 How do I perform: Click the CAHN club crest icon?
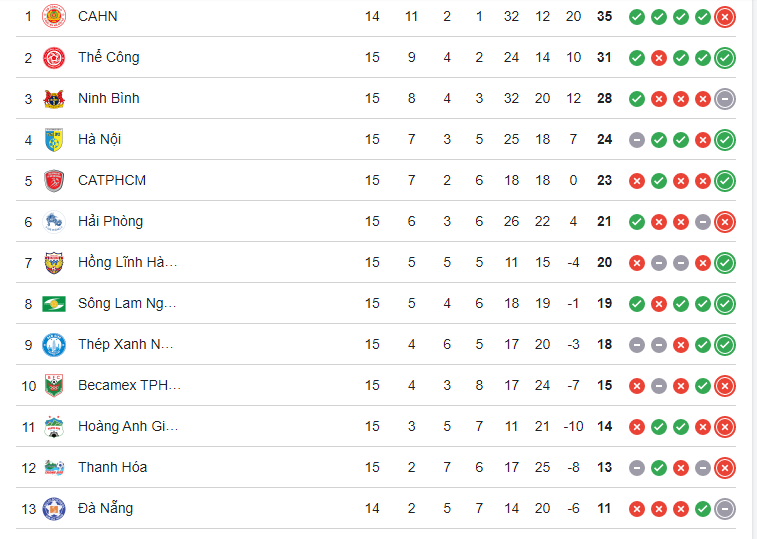click(54, 17)
